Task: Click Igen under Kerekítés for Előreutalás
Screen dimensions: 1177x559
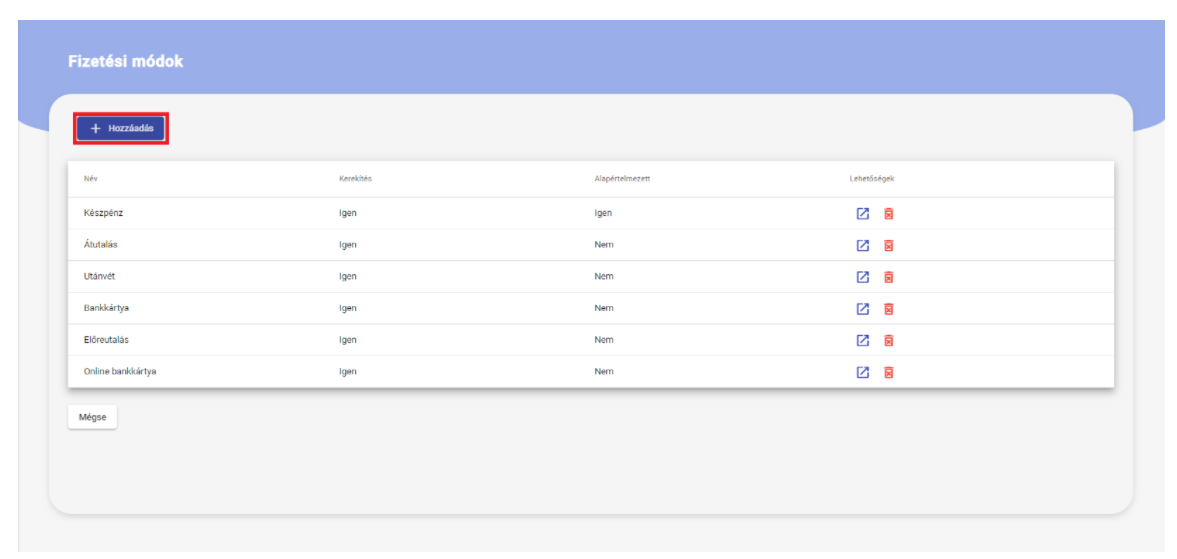Action: [348, 339]
